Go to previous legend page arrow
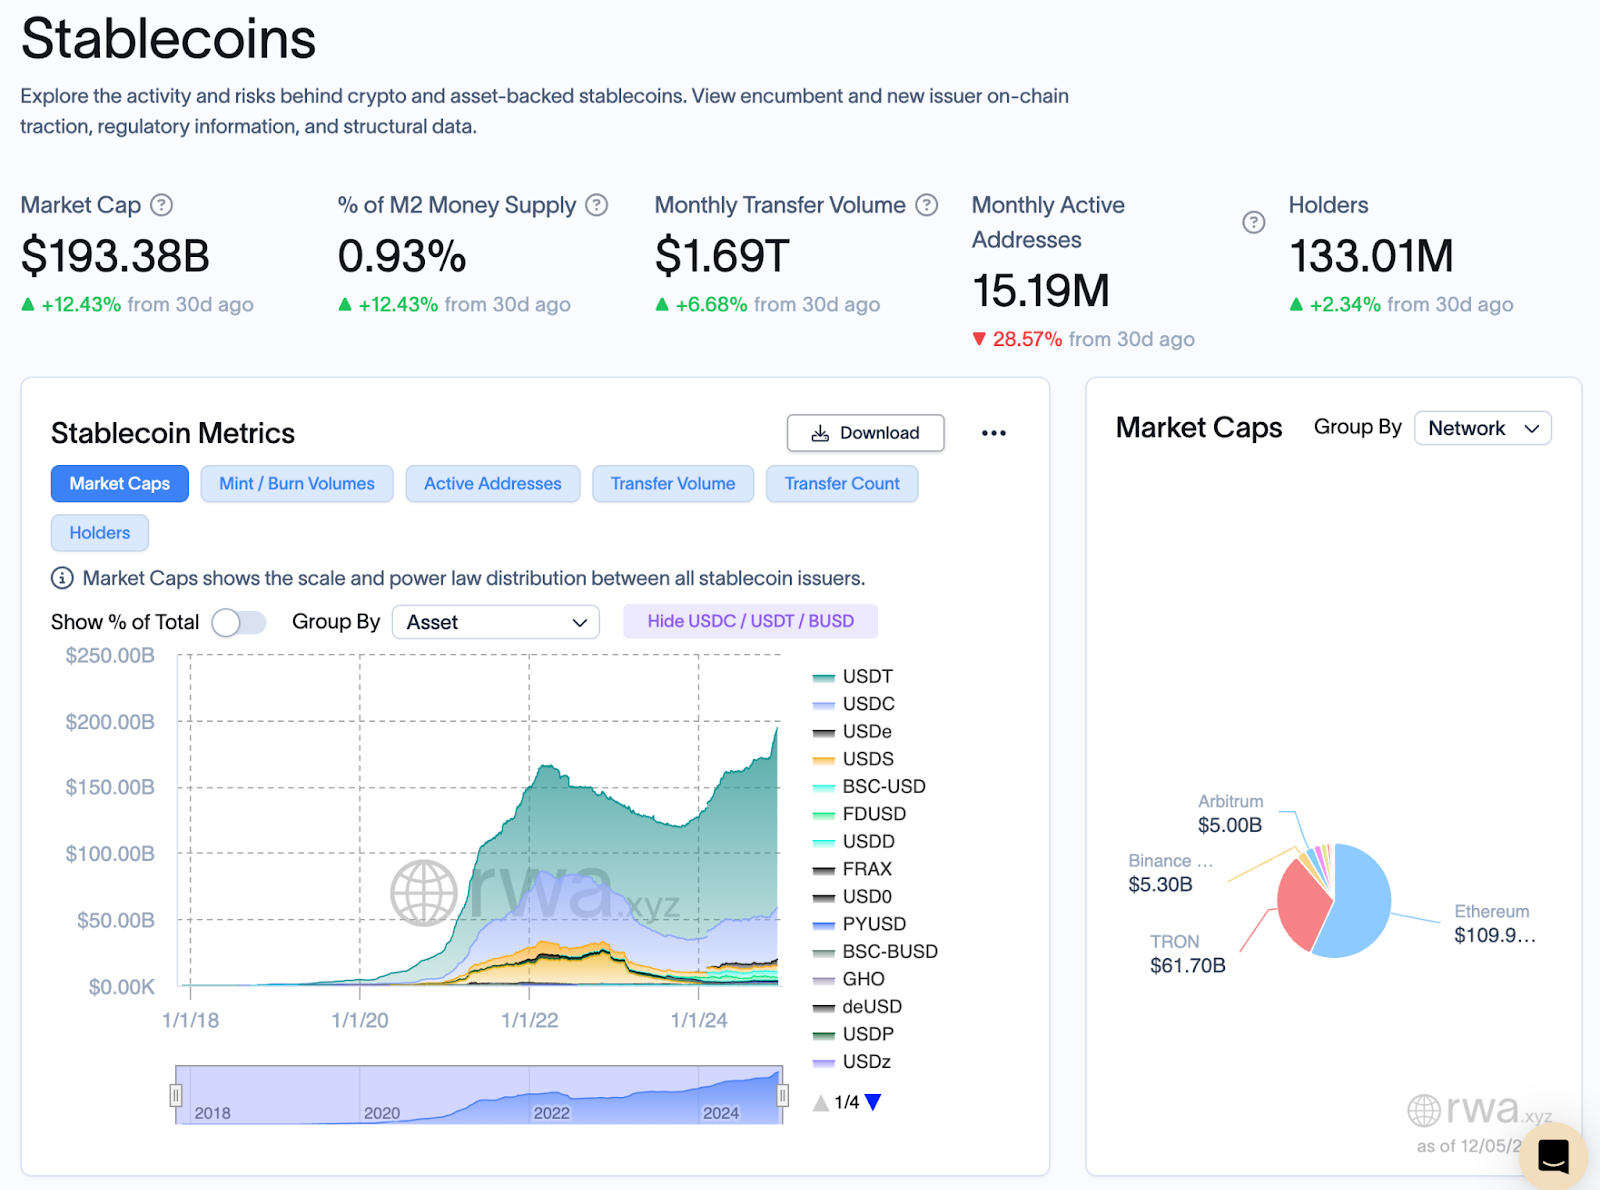This screenshot has width=1600, height=1190. [x=821, y=1102]
